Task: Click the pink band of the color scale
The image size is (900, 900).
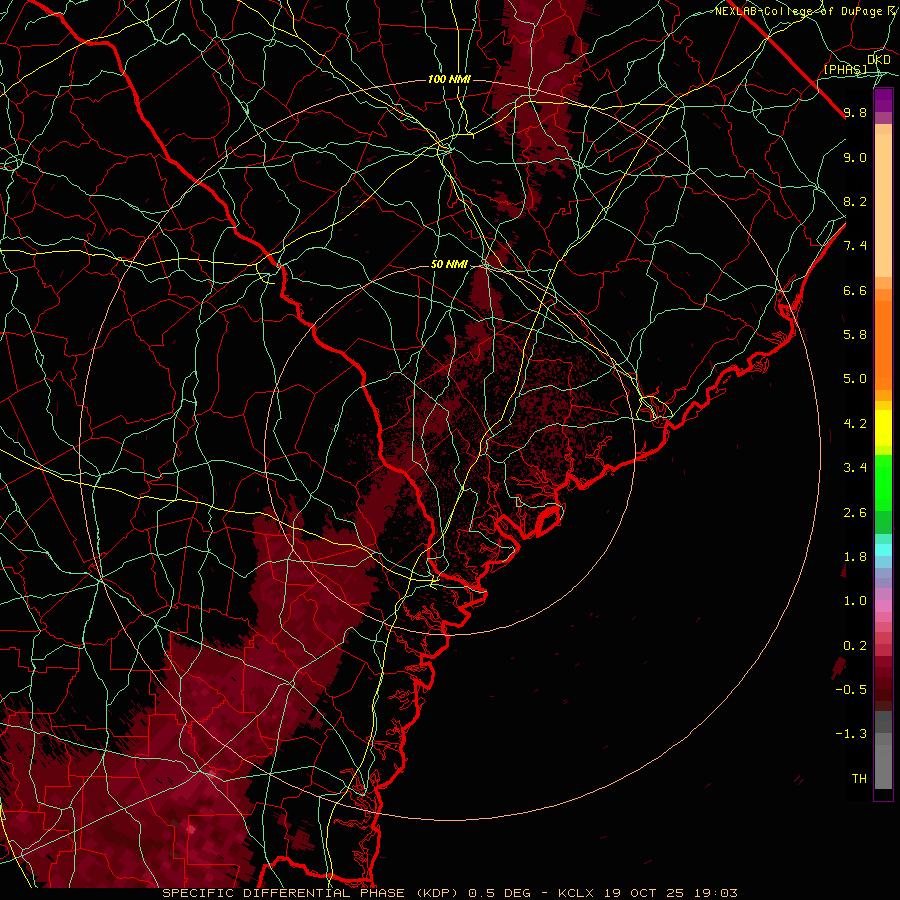Action: (x=883, y=606)
